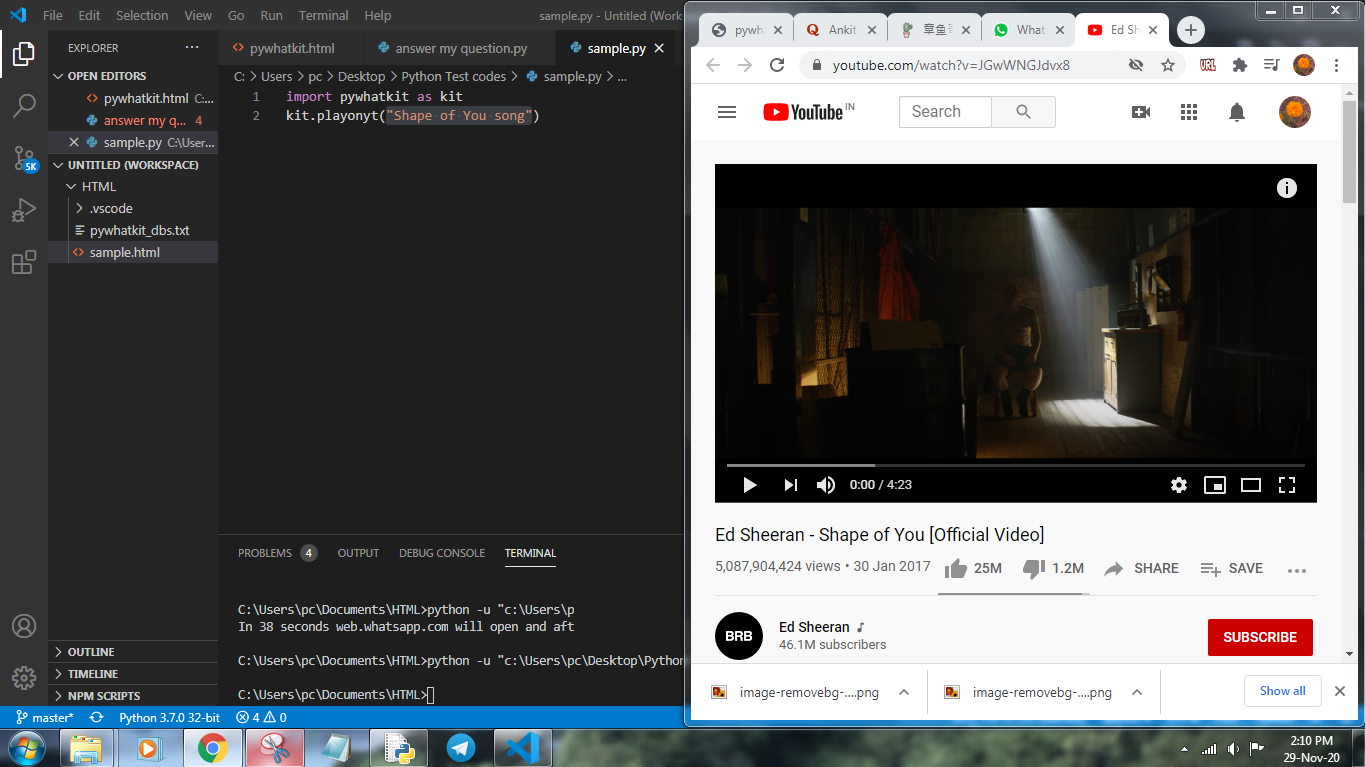1365x767 pixels.
Task: Open the File menu
Action: pyautogui.click(x=53, y=15)
